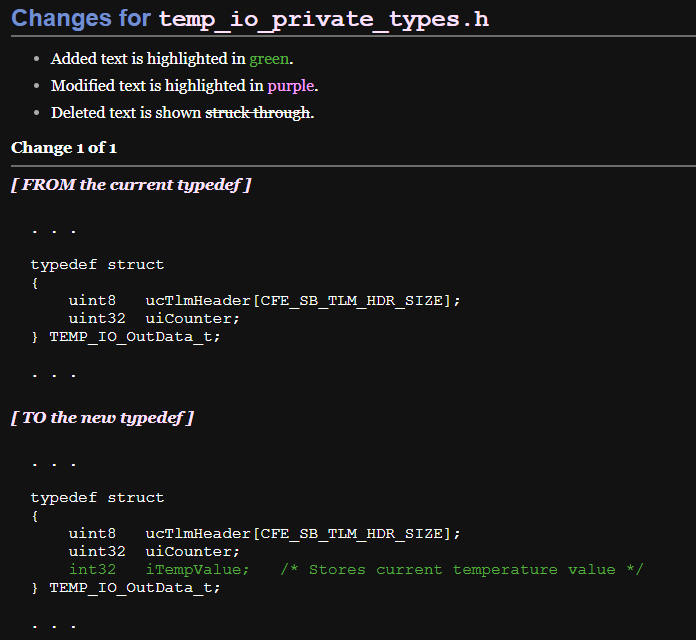Click the 'Stores current temperature value' comment

pyautogui.click(x=462, y=570)
